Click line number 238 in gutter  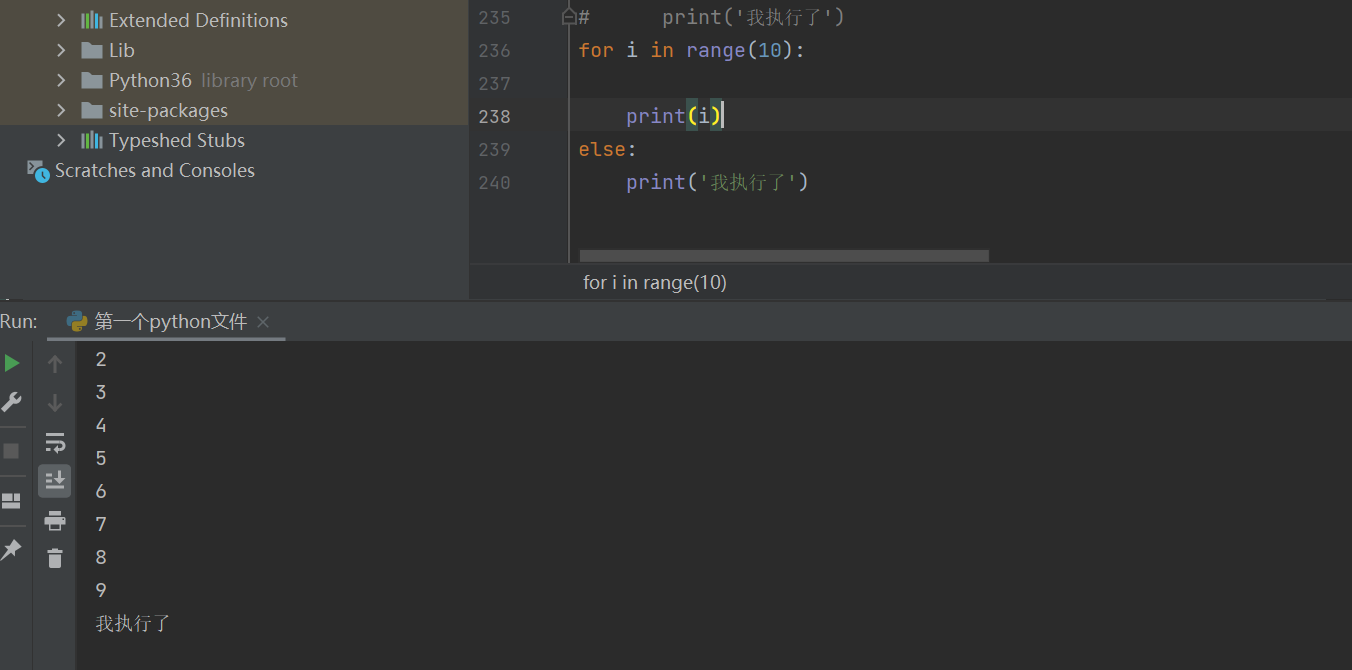(x=494, y=116)
